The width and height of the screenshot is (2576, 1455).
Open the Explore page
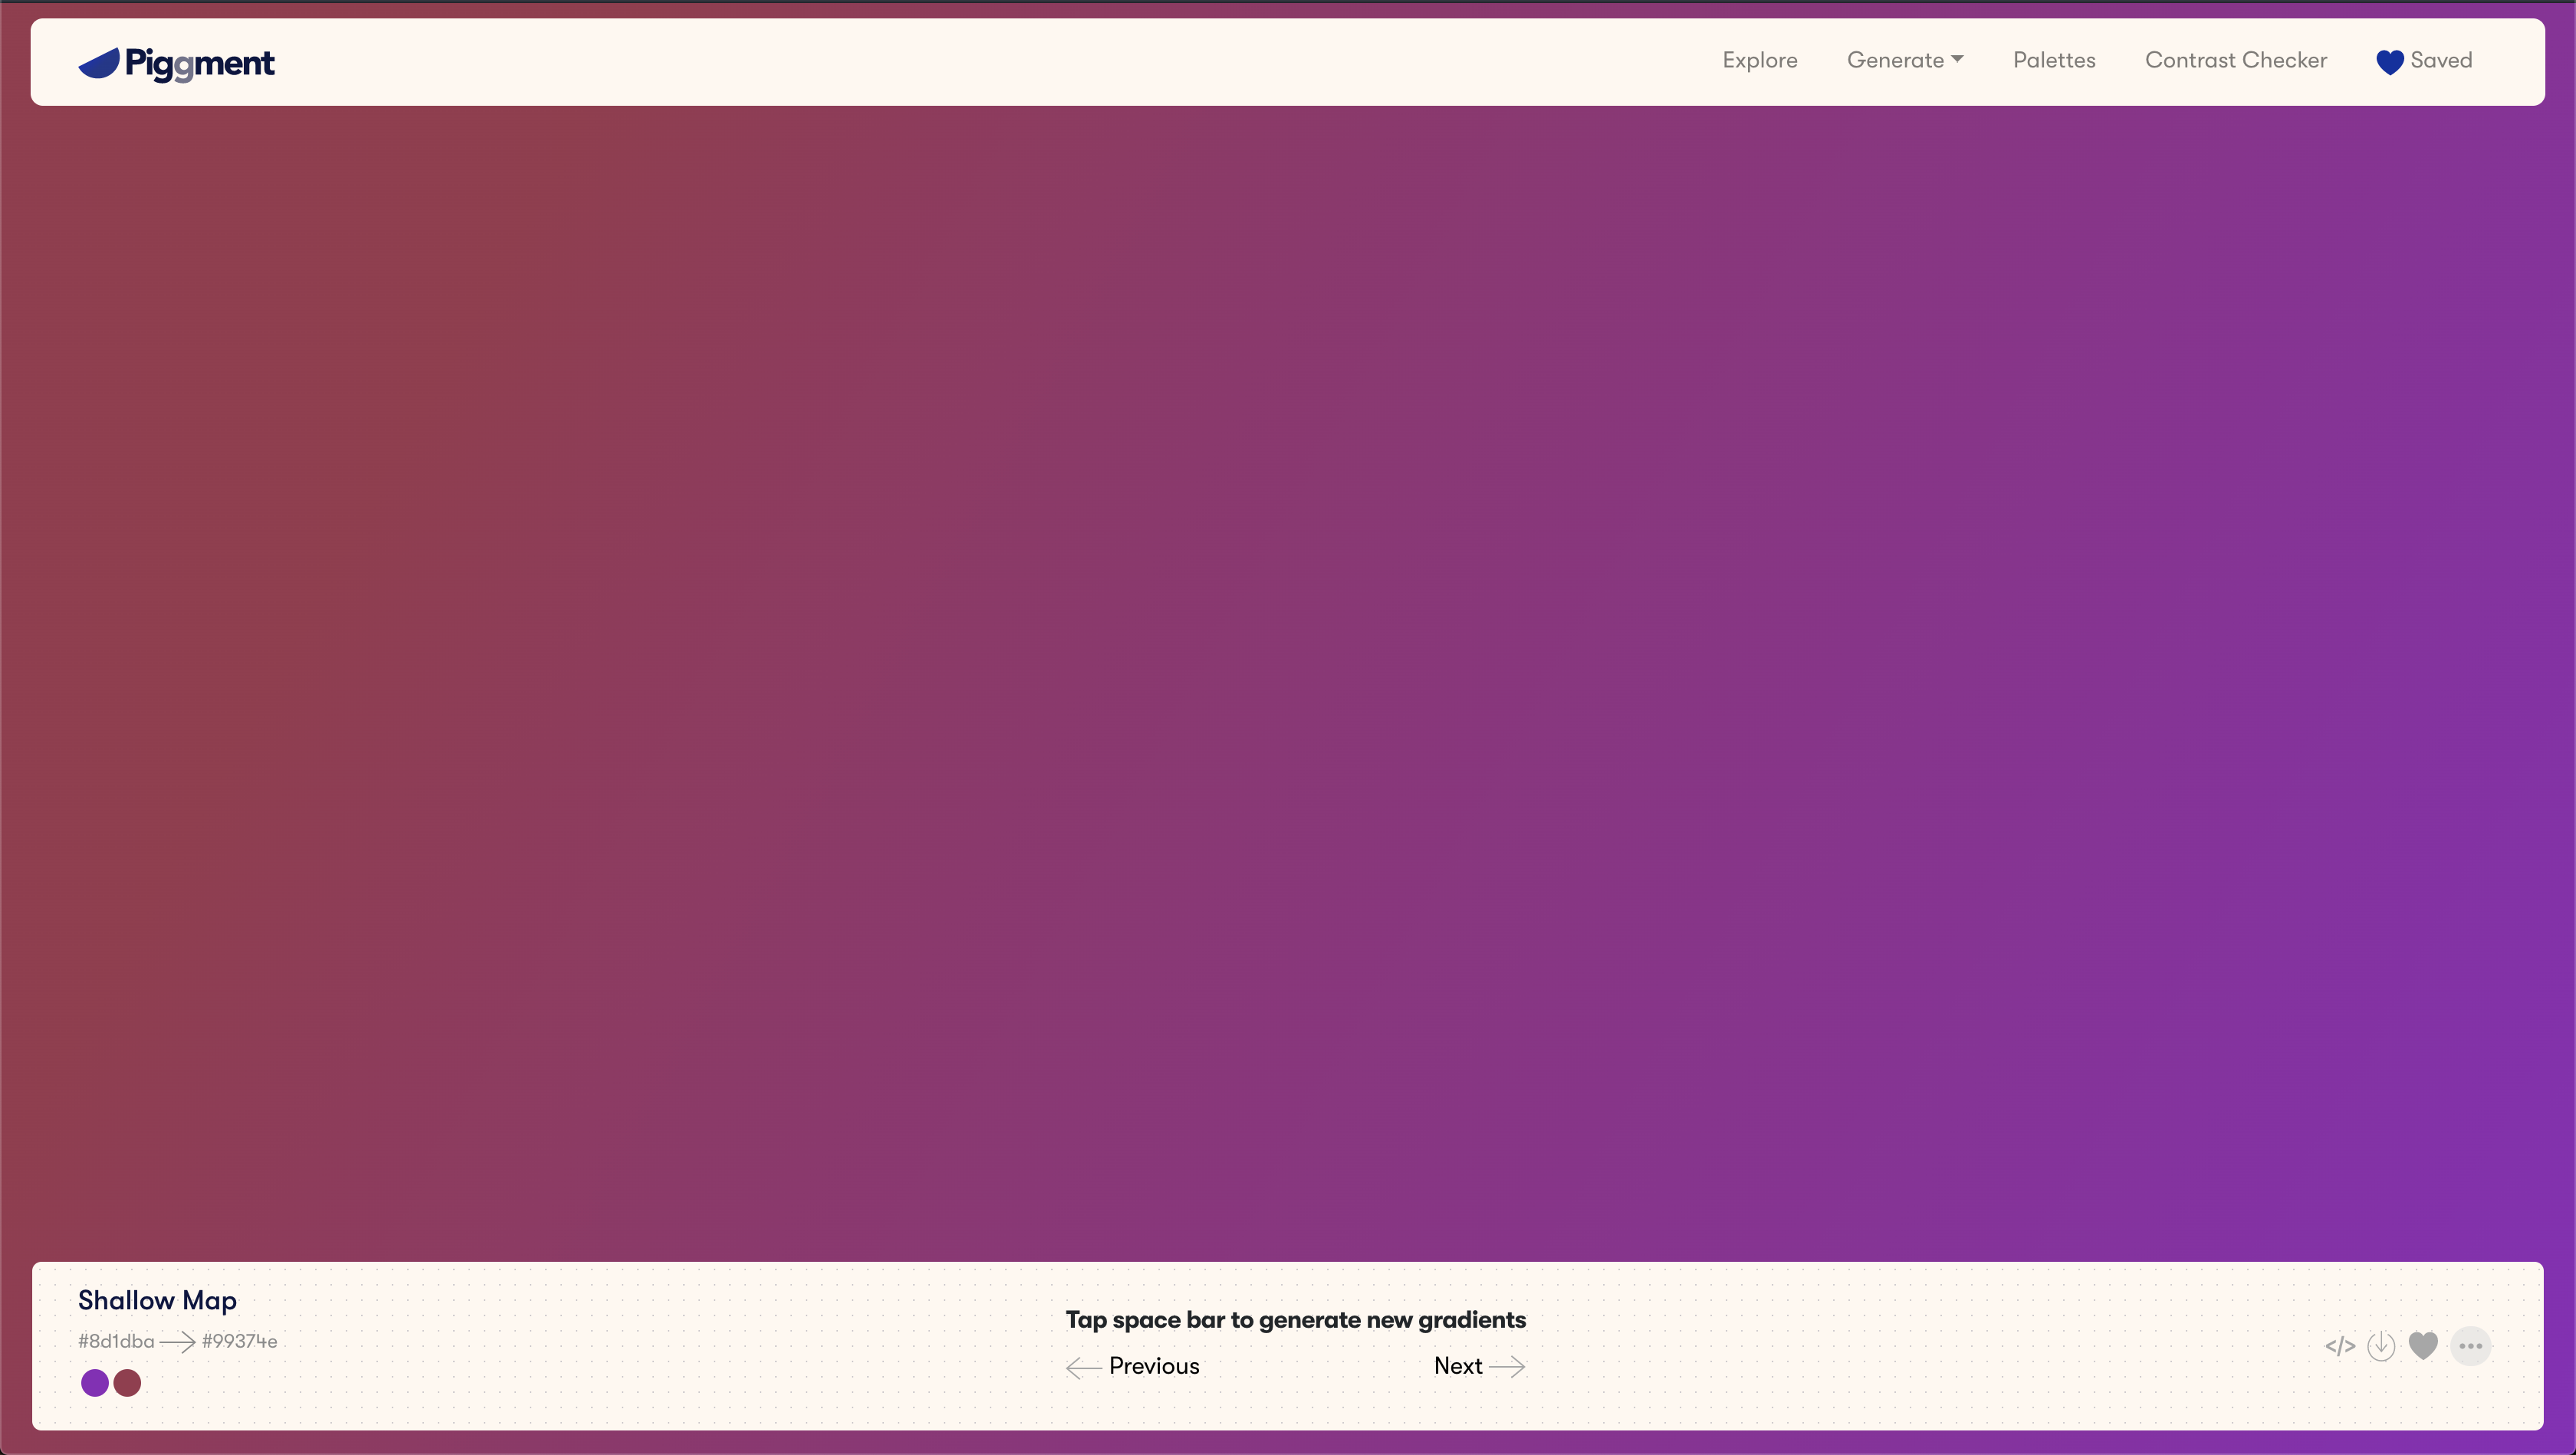tap(1759, 60)
